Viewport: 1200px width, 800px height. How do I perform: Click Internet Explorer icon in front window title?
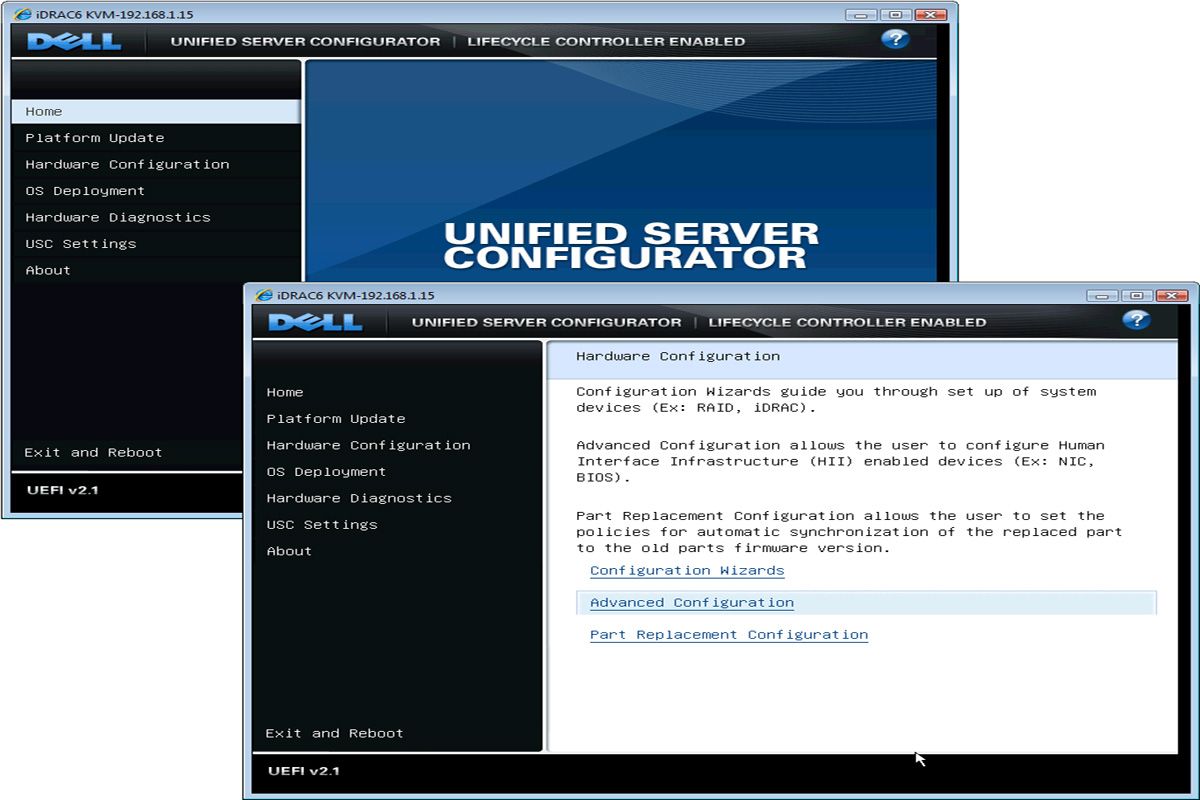264,295
